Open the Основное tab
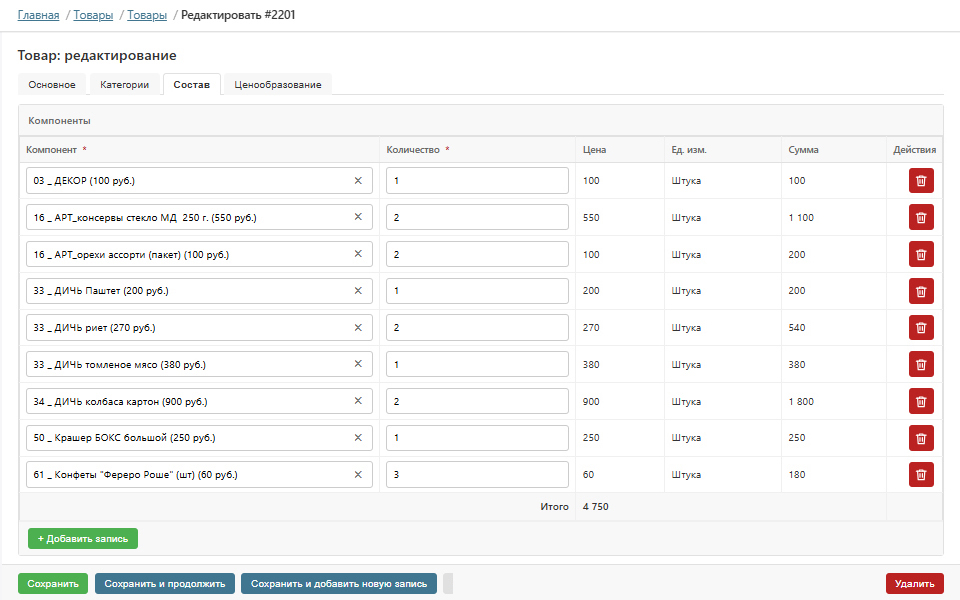Screen dimensions: 960x600 click(52, 84)
